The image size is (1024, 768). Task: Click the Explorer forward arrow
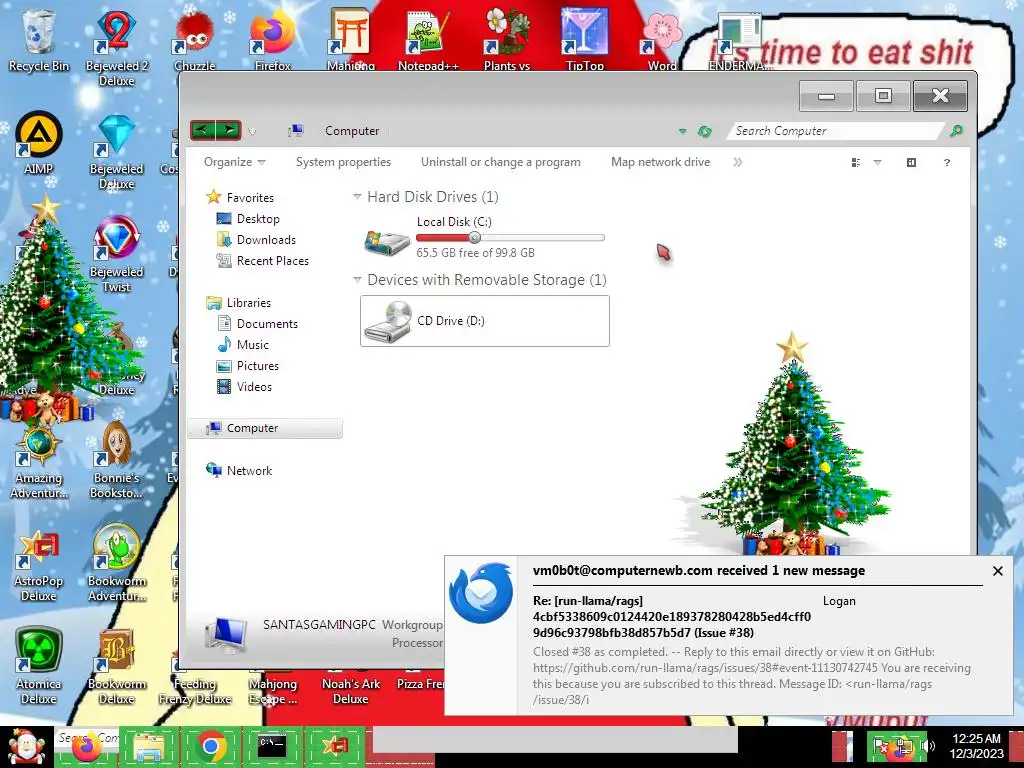229,131
